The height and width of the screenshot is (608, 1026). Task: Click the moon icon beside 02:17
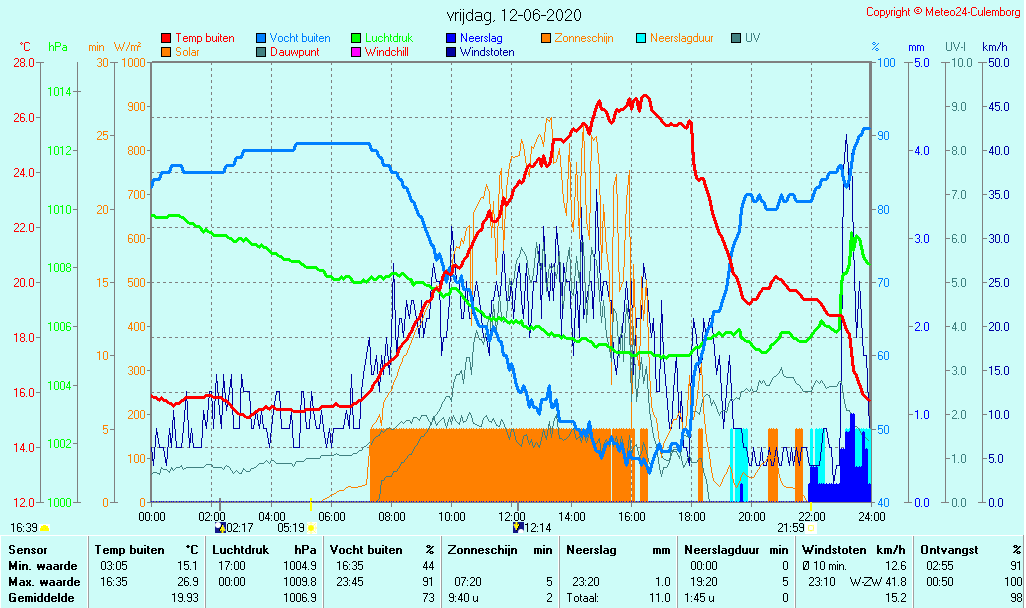click(x=220, y=527)
